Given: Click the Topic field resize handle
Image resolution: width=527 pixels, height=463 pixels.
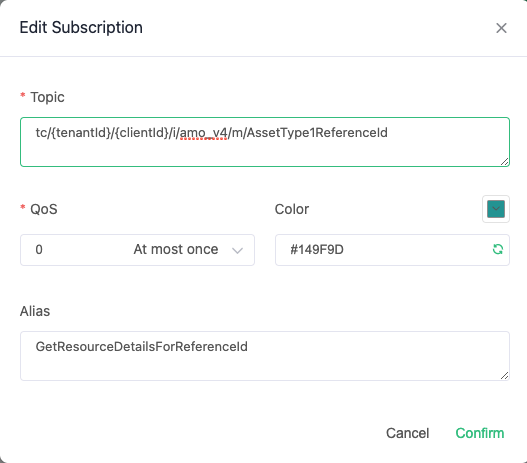Looking at the screenshot, I should click(x=504, y=162).
